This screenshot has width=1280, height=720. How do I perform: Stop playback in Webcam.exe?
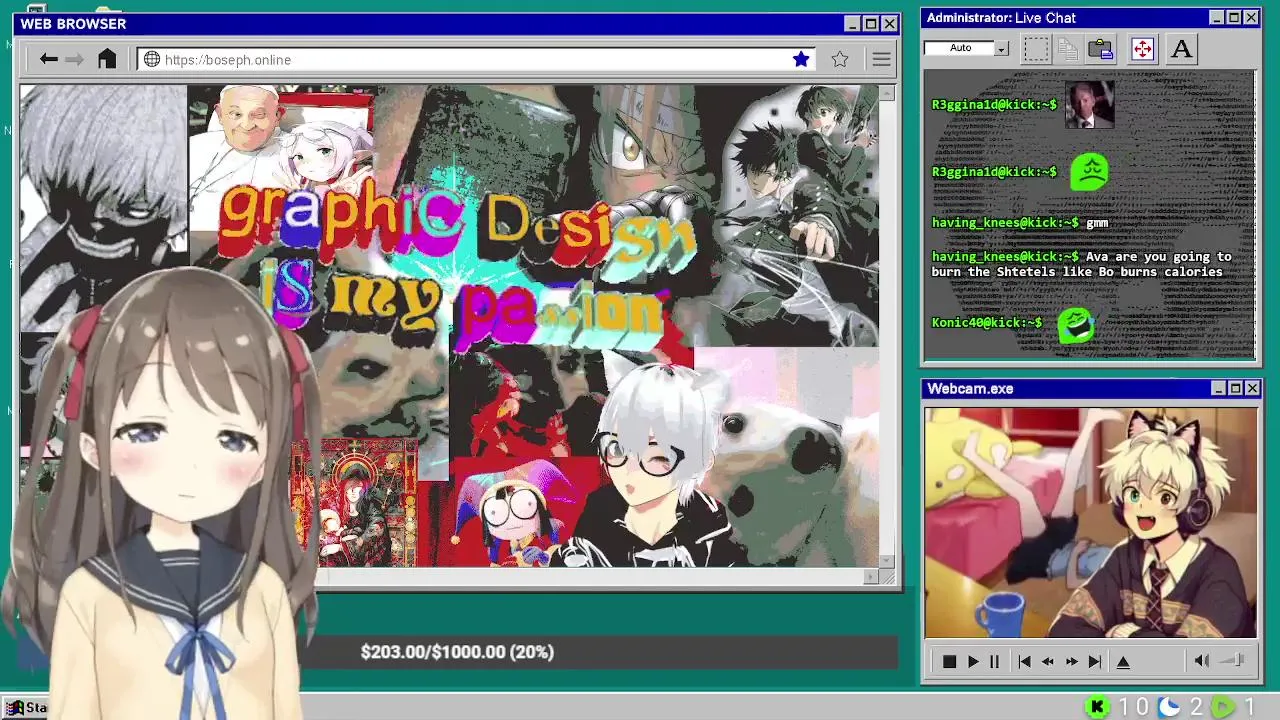click(949, 662)
